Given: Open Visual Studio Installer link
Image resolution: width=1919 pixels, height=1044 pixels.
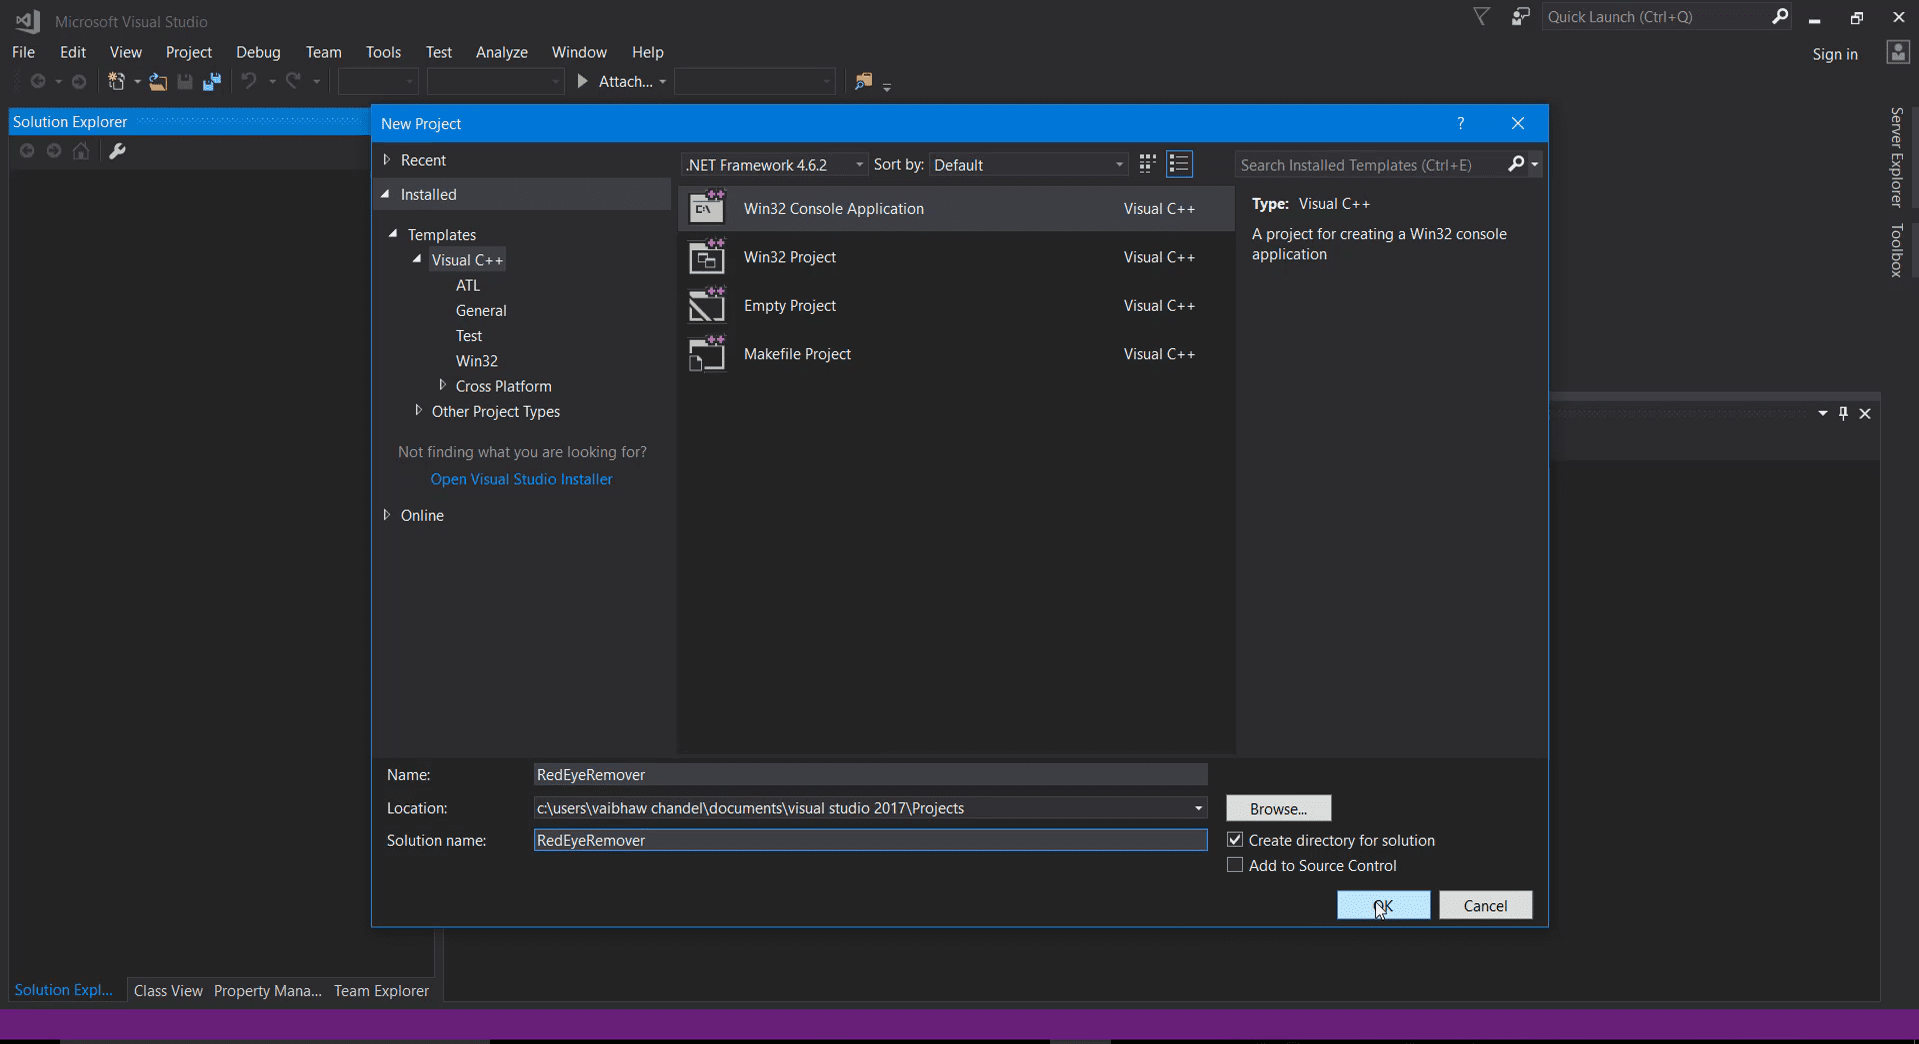Looking at the screenshot, I should point(521,479).
